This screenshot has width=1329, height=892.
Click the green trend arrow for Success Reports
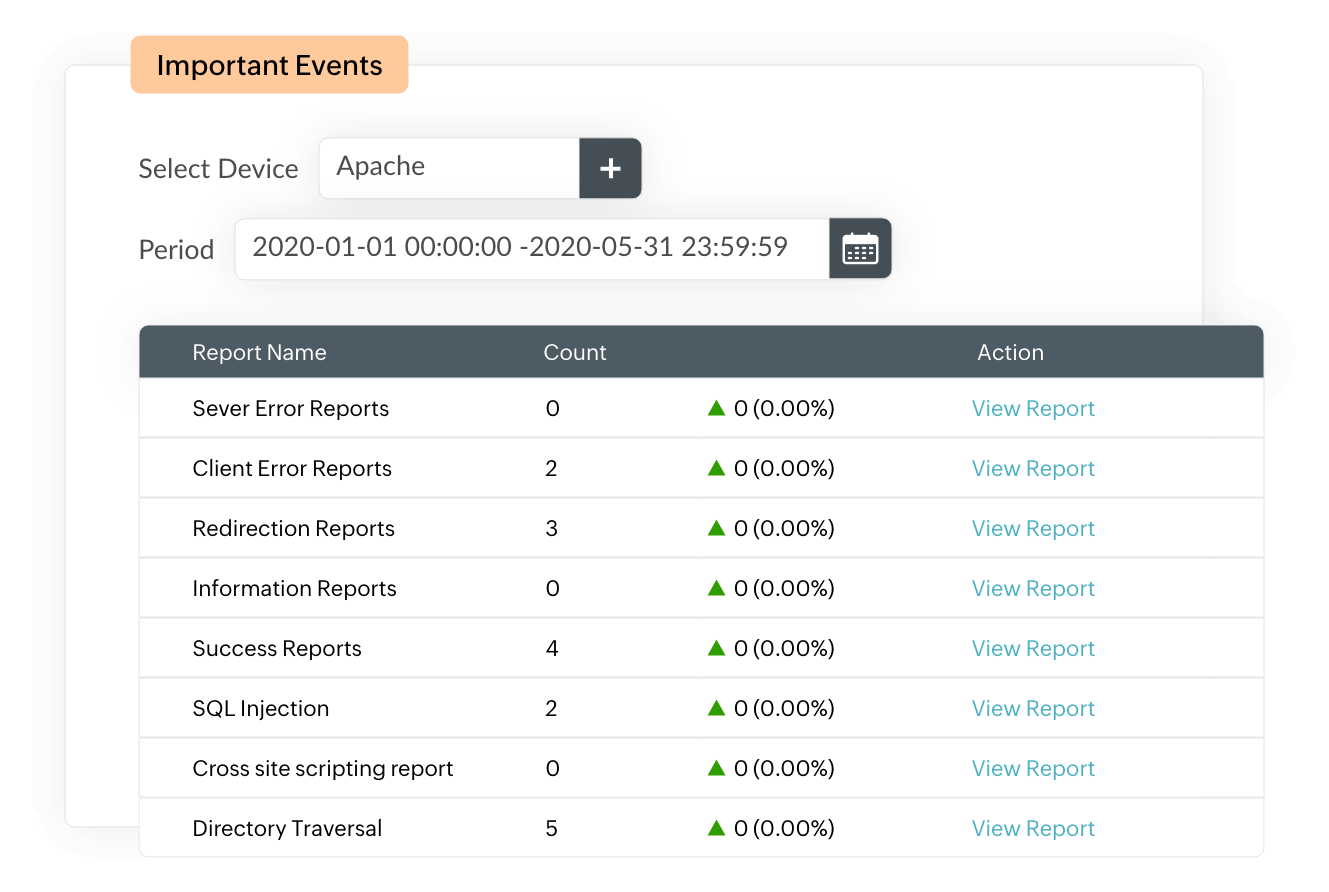coord(716,648)
